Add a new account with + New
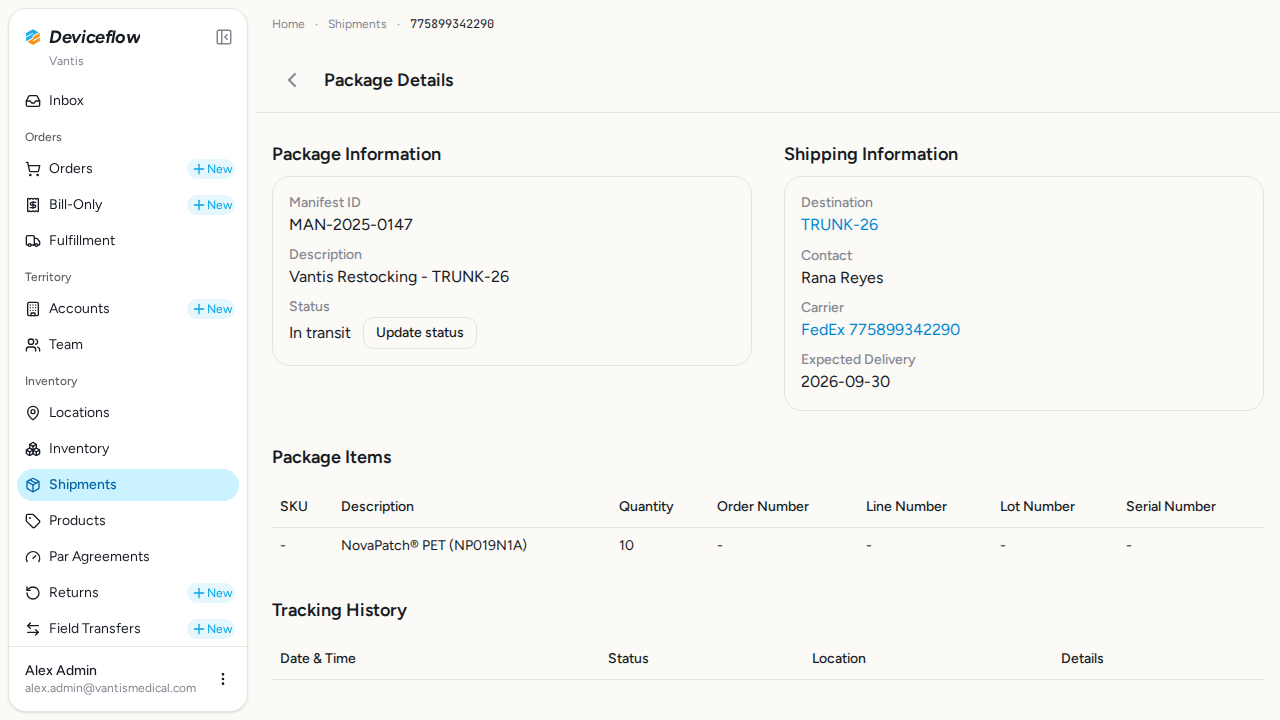Screen dimensions: 1280x720 [x=211, y=309]
